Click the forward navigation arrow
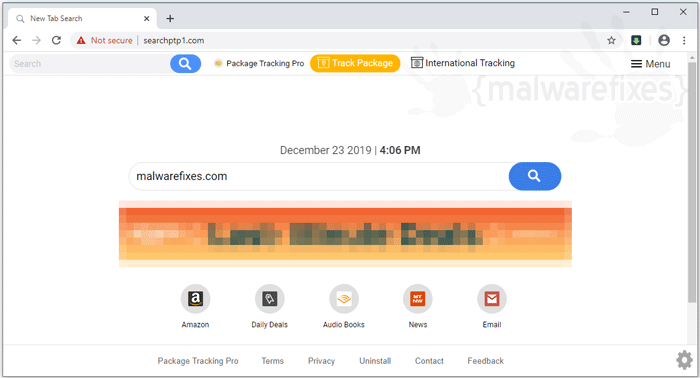Viewport: 700px width, 378px height. pos(37,41)
